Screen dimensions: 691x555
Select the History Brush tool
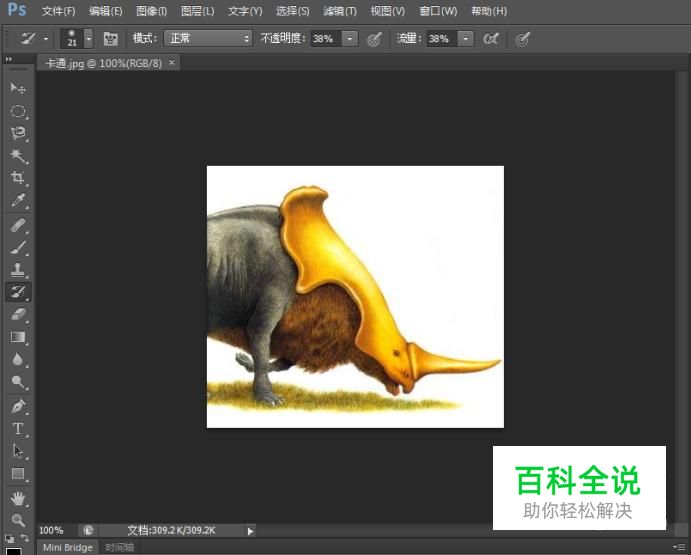(18, 292)
